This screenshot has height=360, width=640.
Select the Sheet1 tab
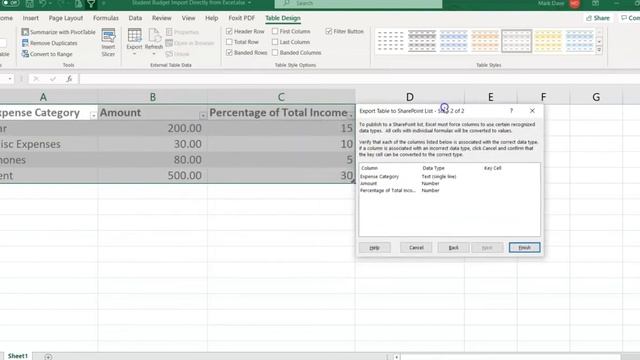click(x=18, y=356)
